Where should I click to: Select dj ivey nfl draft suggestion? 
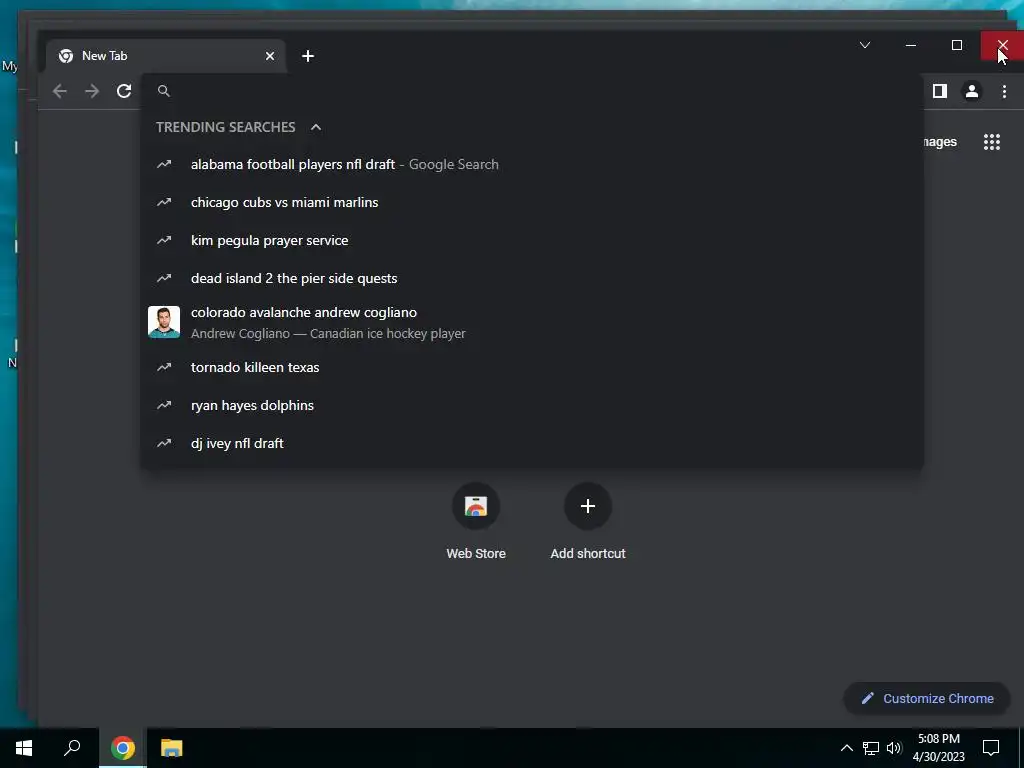coord(532,443)
